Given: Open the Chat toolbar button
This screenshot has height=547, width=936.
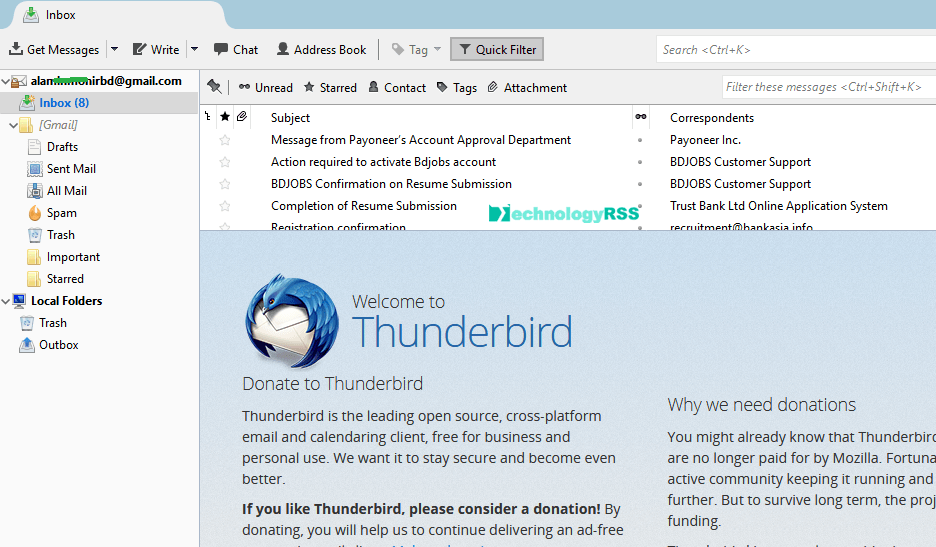Looking at the screenshot, I should point(236,49).
